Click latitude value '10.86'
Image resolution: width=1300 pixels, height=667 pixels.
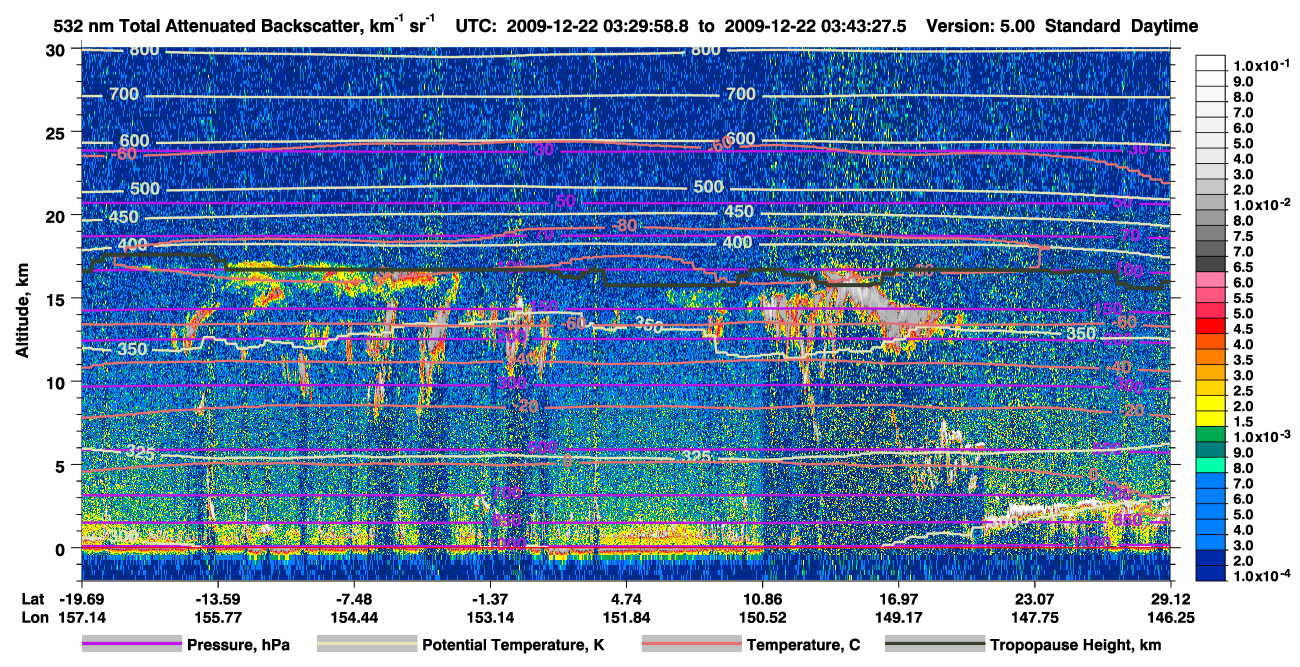pos(763,598)
